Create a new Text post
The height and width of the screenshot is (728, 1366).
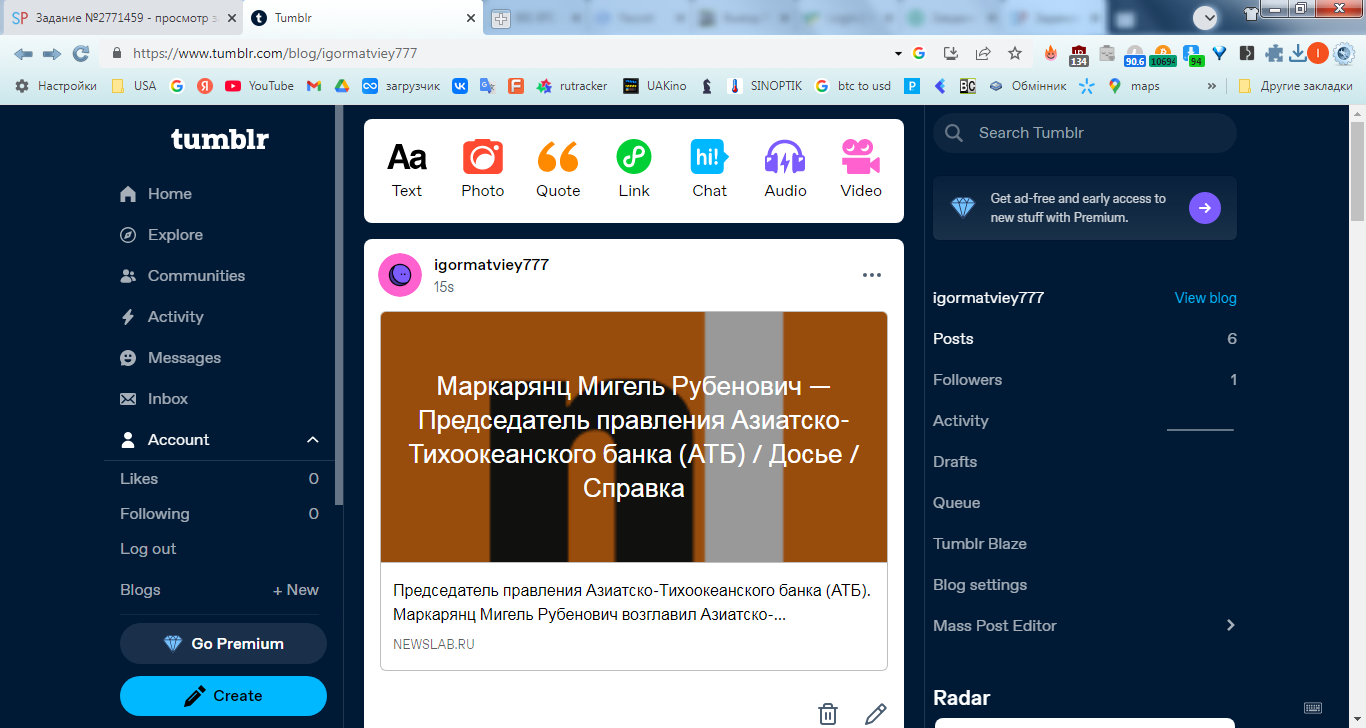click(406, 170)
